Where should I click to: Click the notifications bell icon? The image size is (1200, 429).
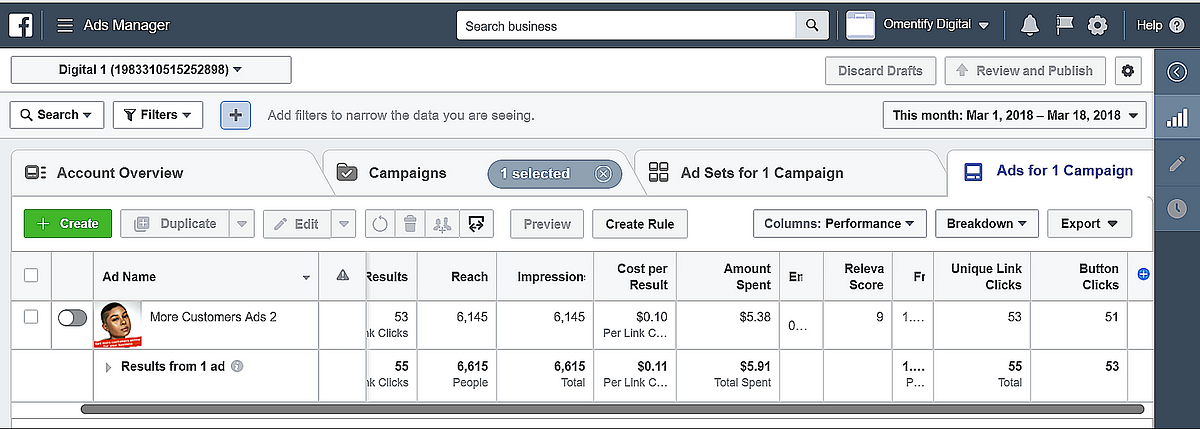1030,25
